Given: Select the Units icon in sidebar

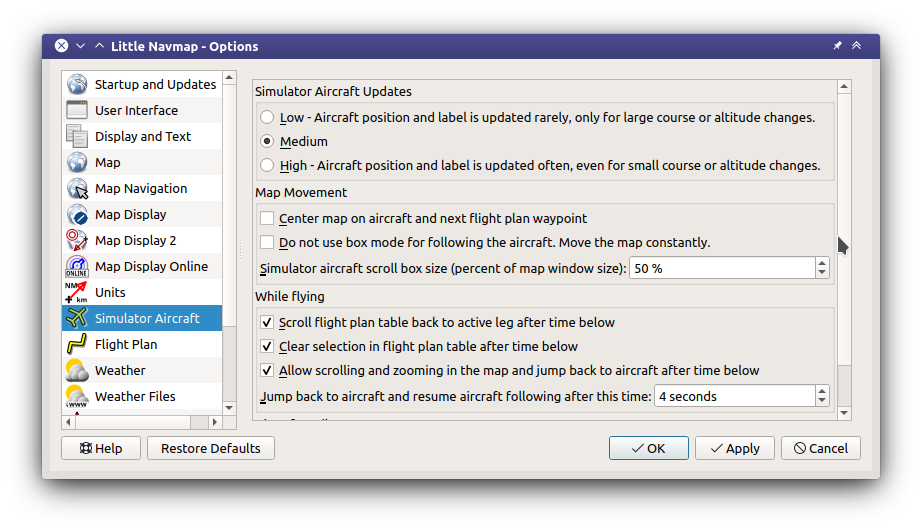Looking at the screenshot, I should [77, 292].
